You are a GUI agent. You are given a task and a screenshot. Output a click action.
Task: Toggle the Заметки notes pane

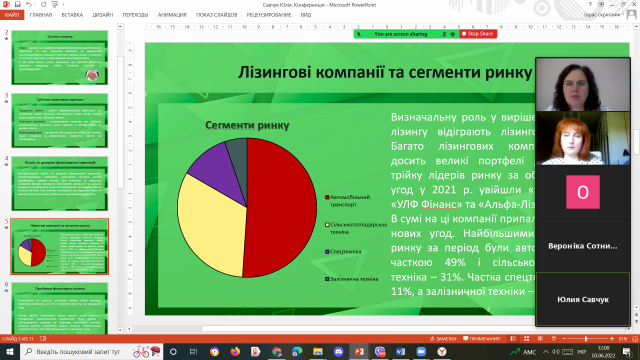tap(443, 339)
